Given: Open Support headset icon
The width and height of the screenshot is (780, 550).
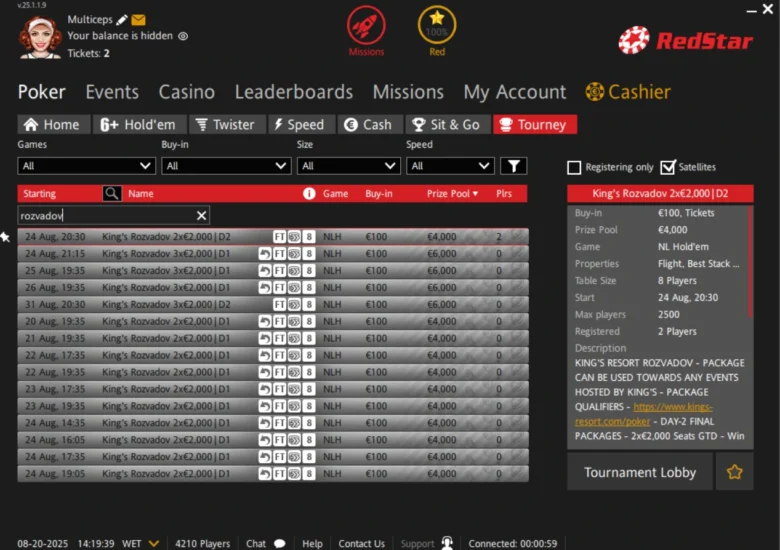Looking at the screenshot, I should point(447,543).
